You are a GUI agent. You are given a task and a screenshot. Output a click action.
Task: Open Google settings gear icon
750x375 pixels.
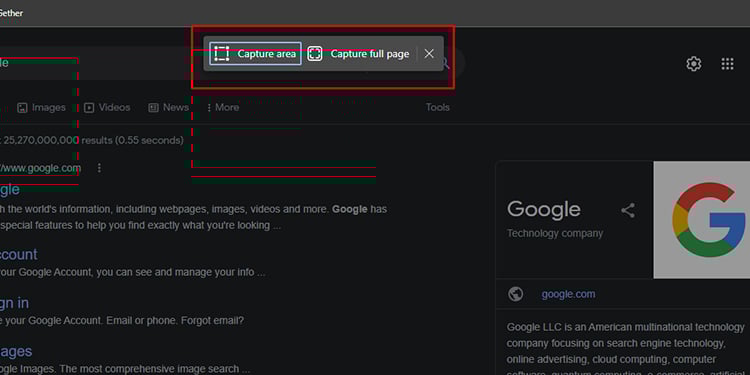pyautogui.click(x=694, y=64)
